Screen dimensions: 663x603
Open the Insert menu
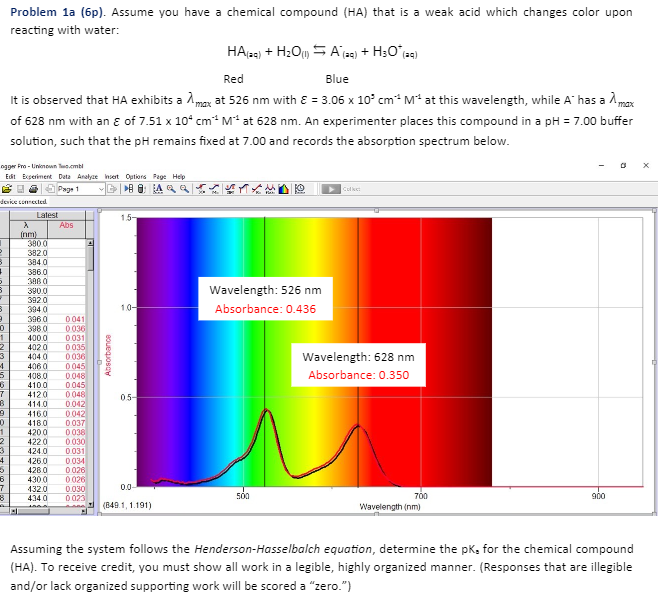point(112,177)
